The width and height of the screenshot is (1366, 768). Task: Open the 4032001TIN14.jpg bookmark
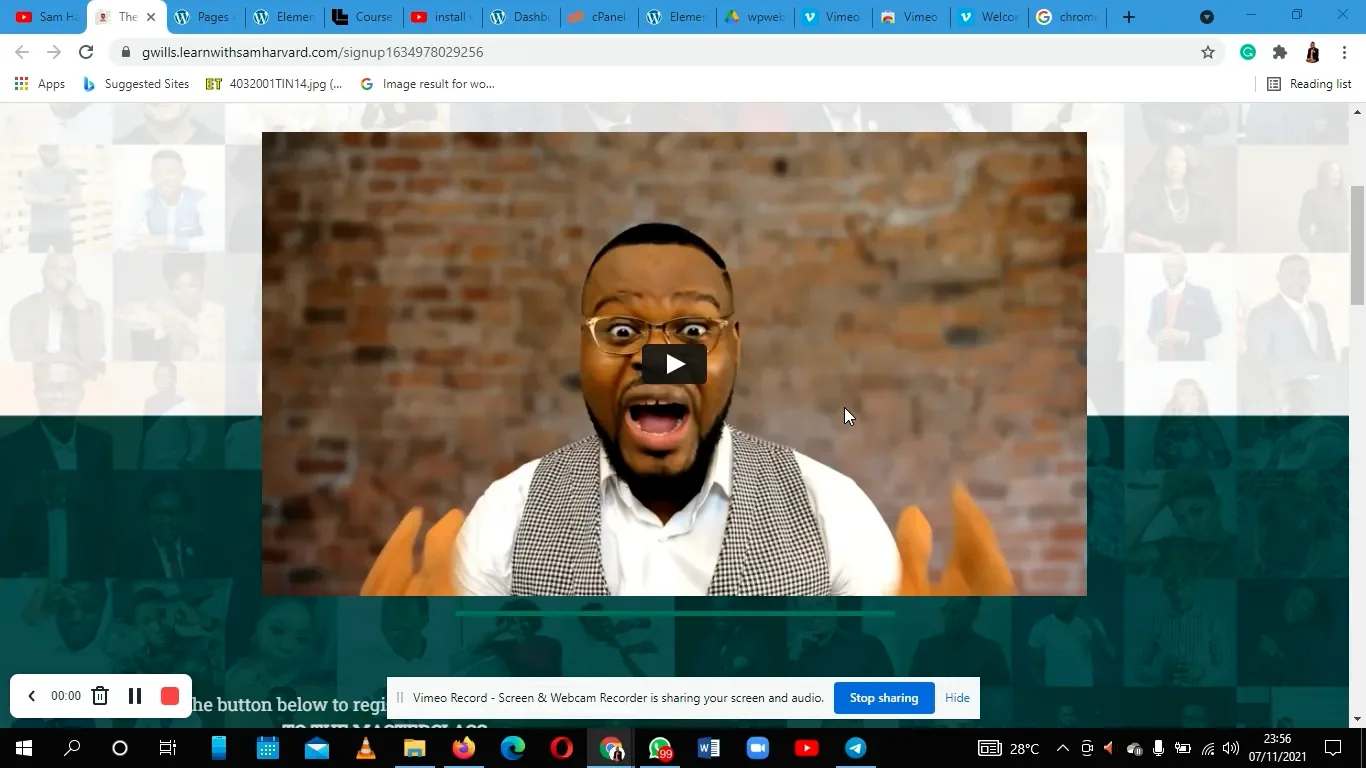click(x=274, y=84)
